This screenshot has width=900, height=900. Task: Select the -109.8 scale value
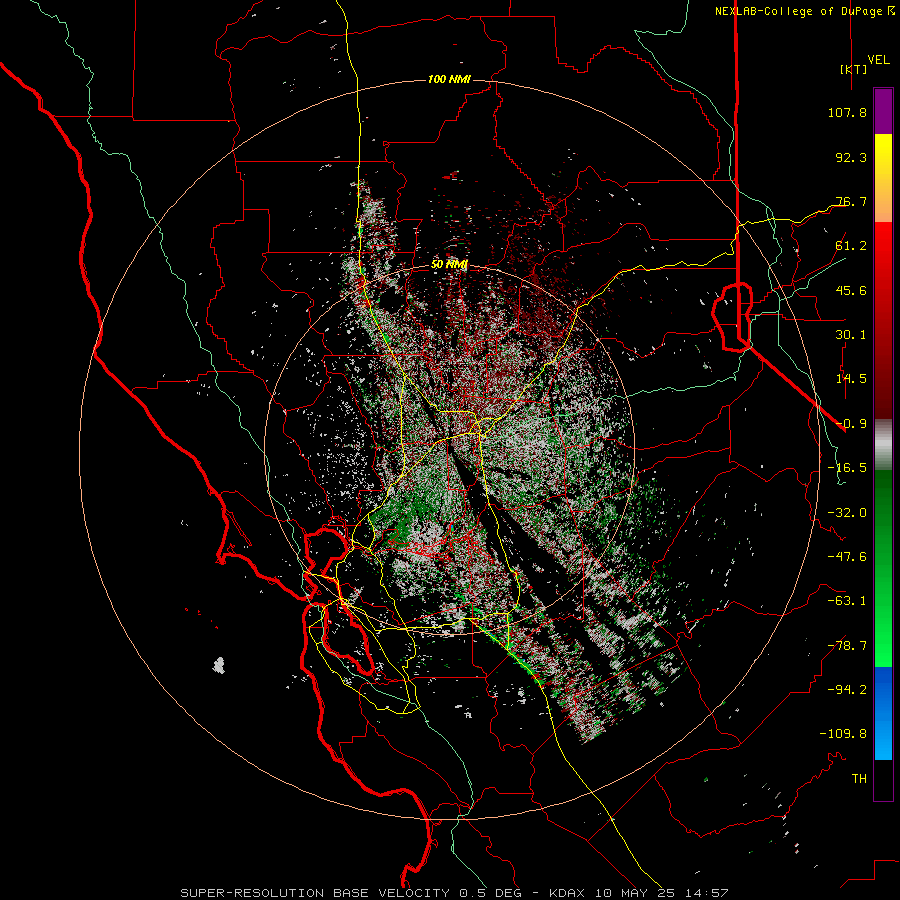coord(843,734)
